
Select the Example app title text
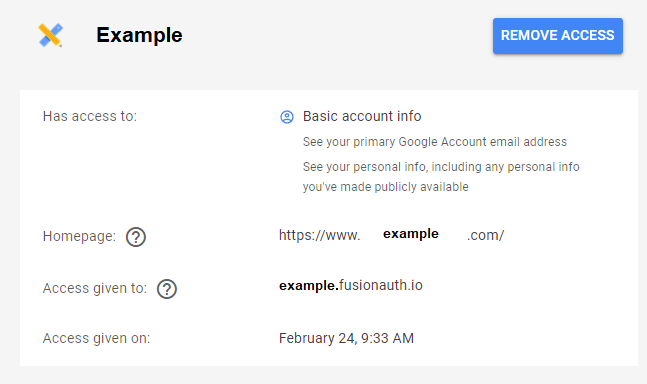coord(139,35)
